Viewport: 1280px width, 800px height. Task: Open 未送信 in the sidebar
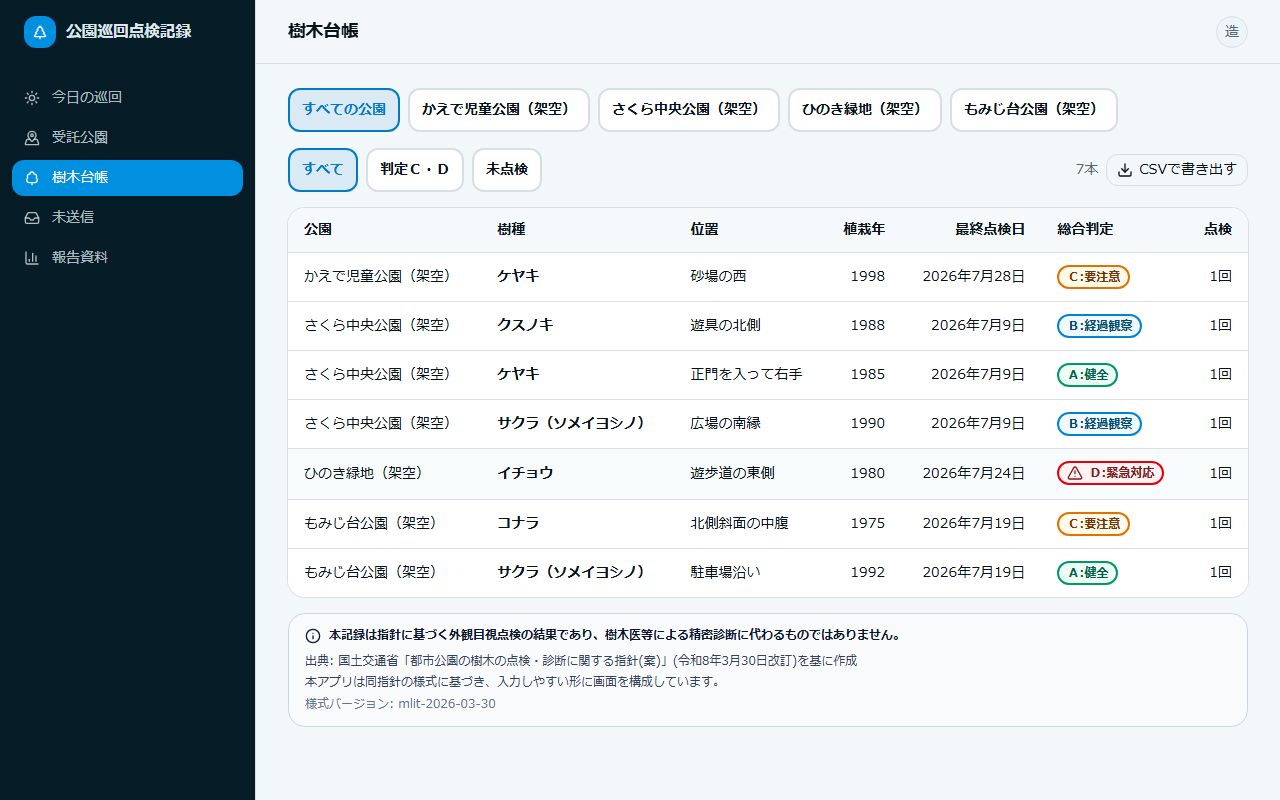pyautogui.click(x=127, y=218)
